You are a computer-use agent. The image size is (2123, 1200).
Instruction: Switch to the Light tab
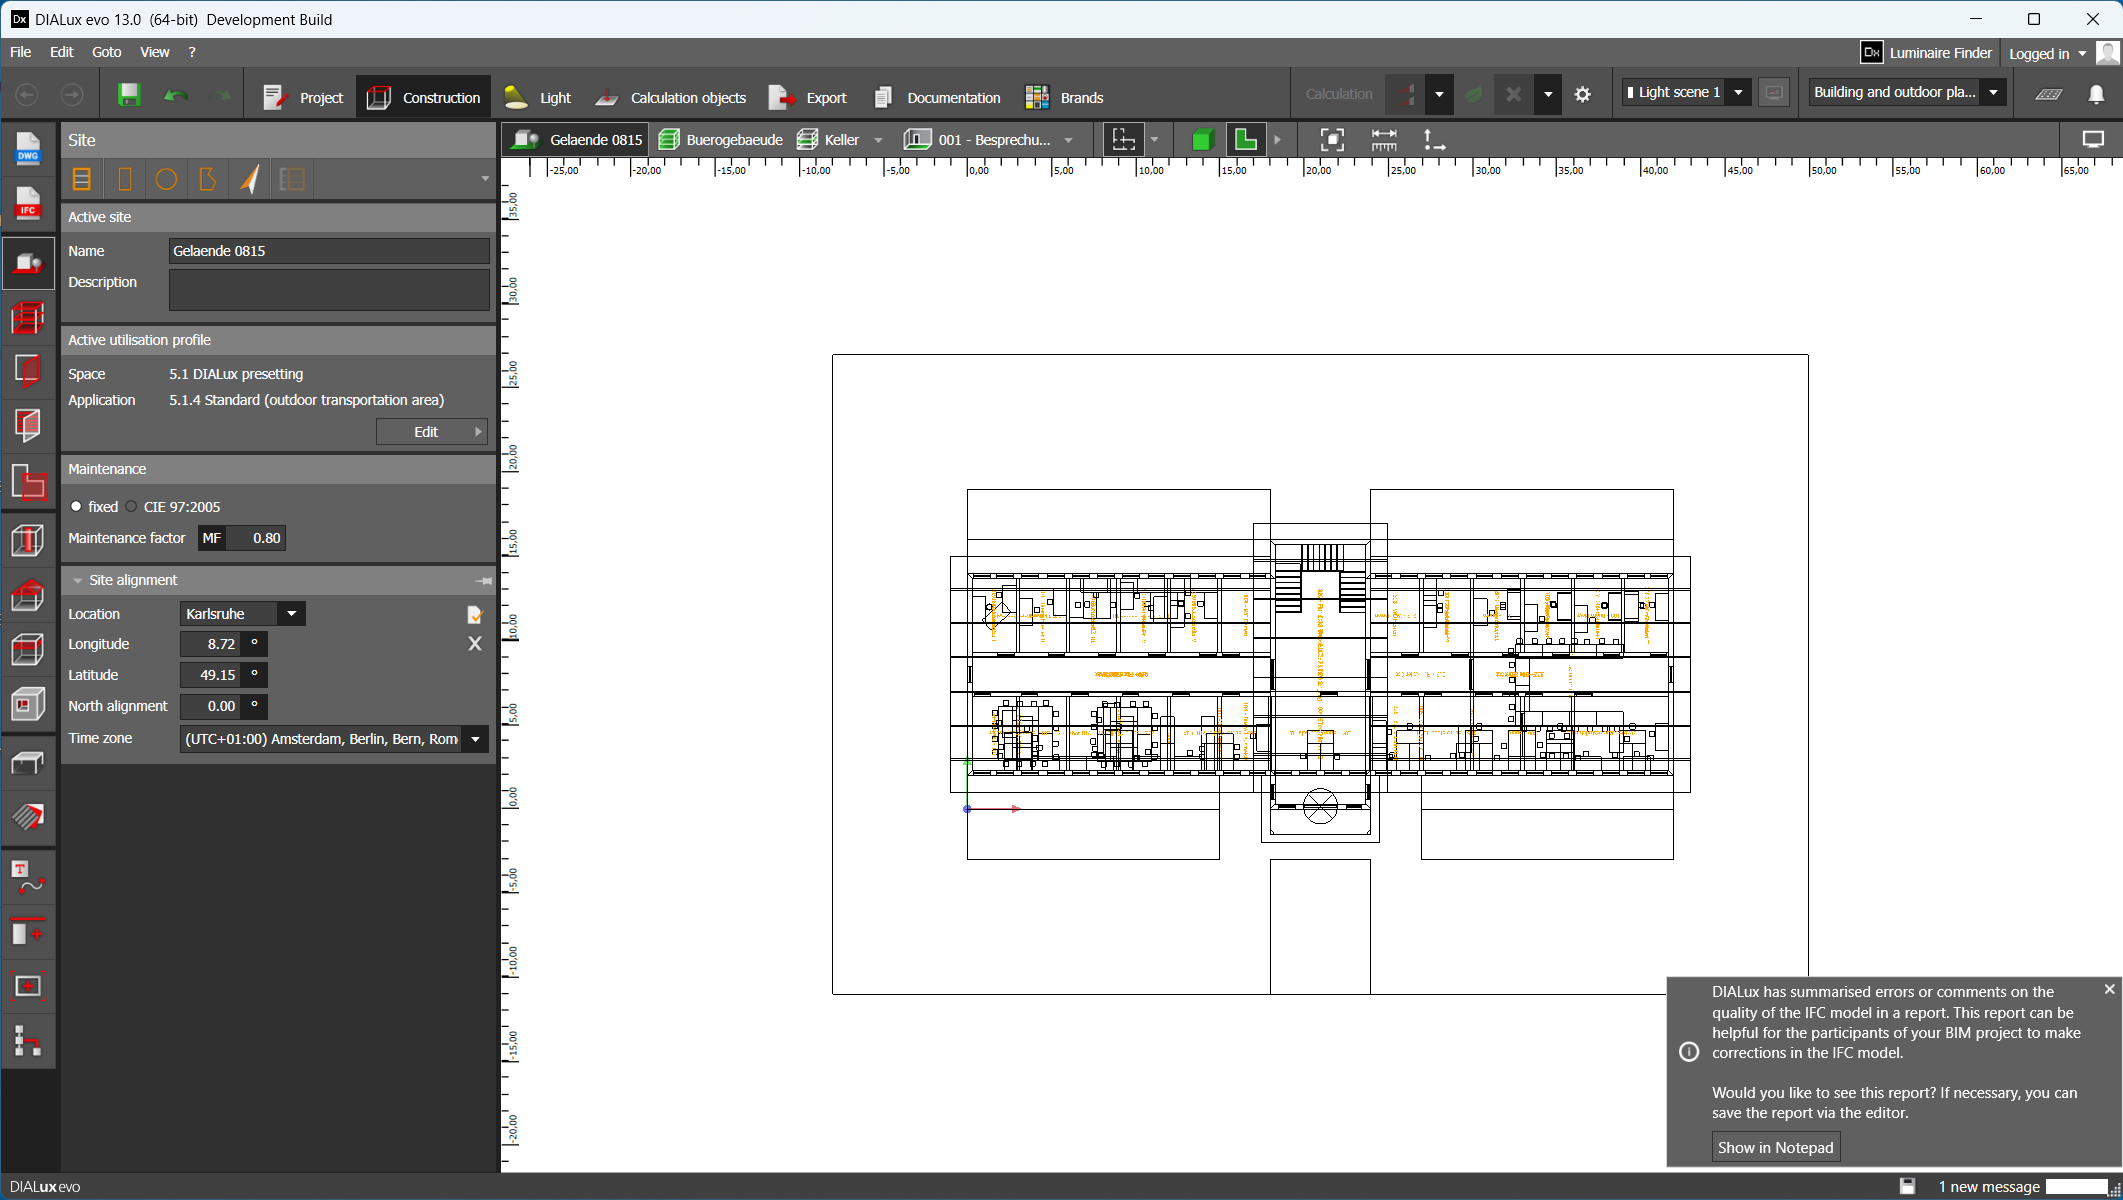coord(538,97)
